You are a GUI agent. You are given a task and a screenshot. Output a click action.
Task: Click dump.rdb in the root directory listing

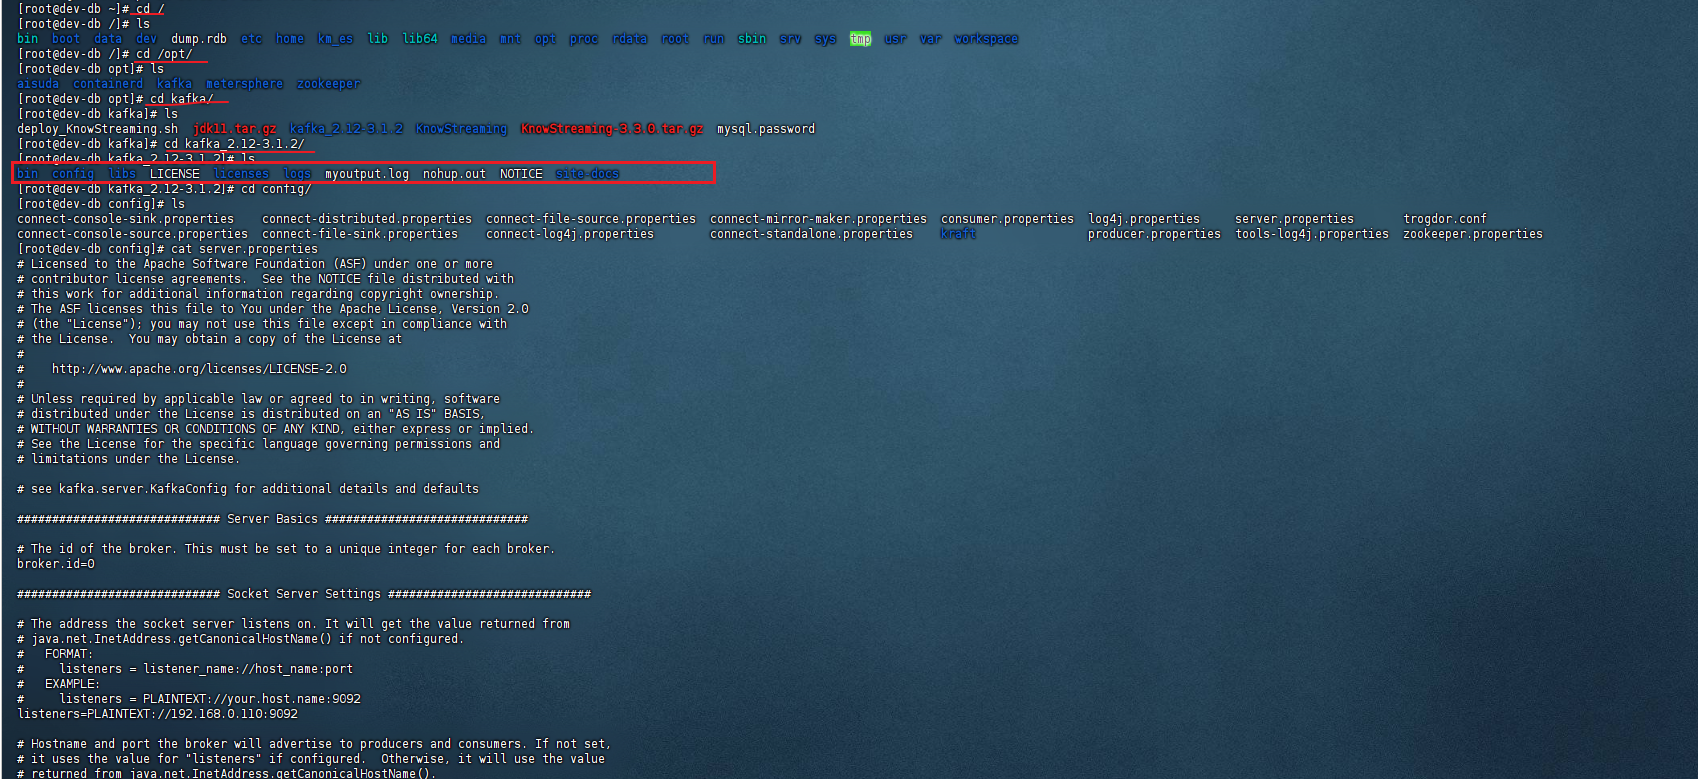[x=199, y=39]
